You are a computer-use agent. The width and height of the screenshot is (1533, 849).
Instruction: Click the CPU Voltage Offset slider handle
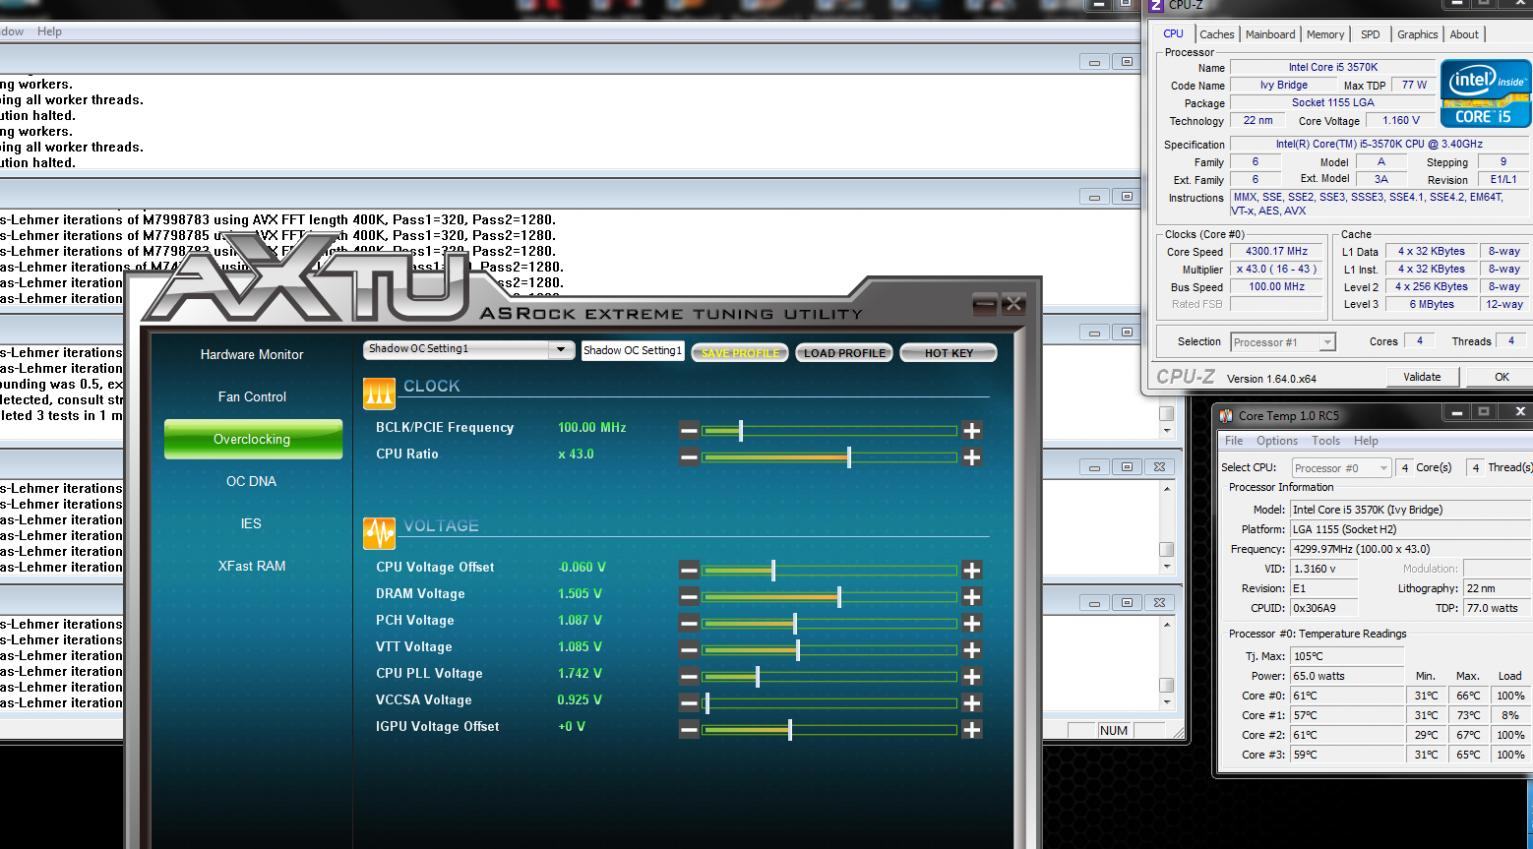coord(773,571)
